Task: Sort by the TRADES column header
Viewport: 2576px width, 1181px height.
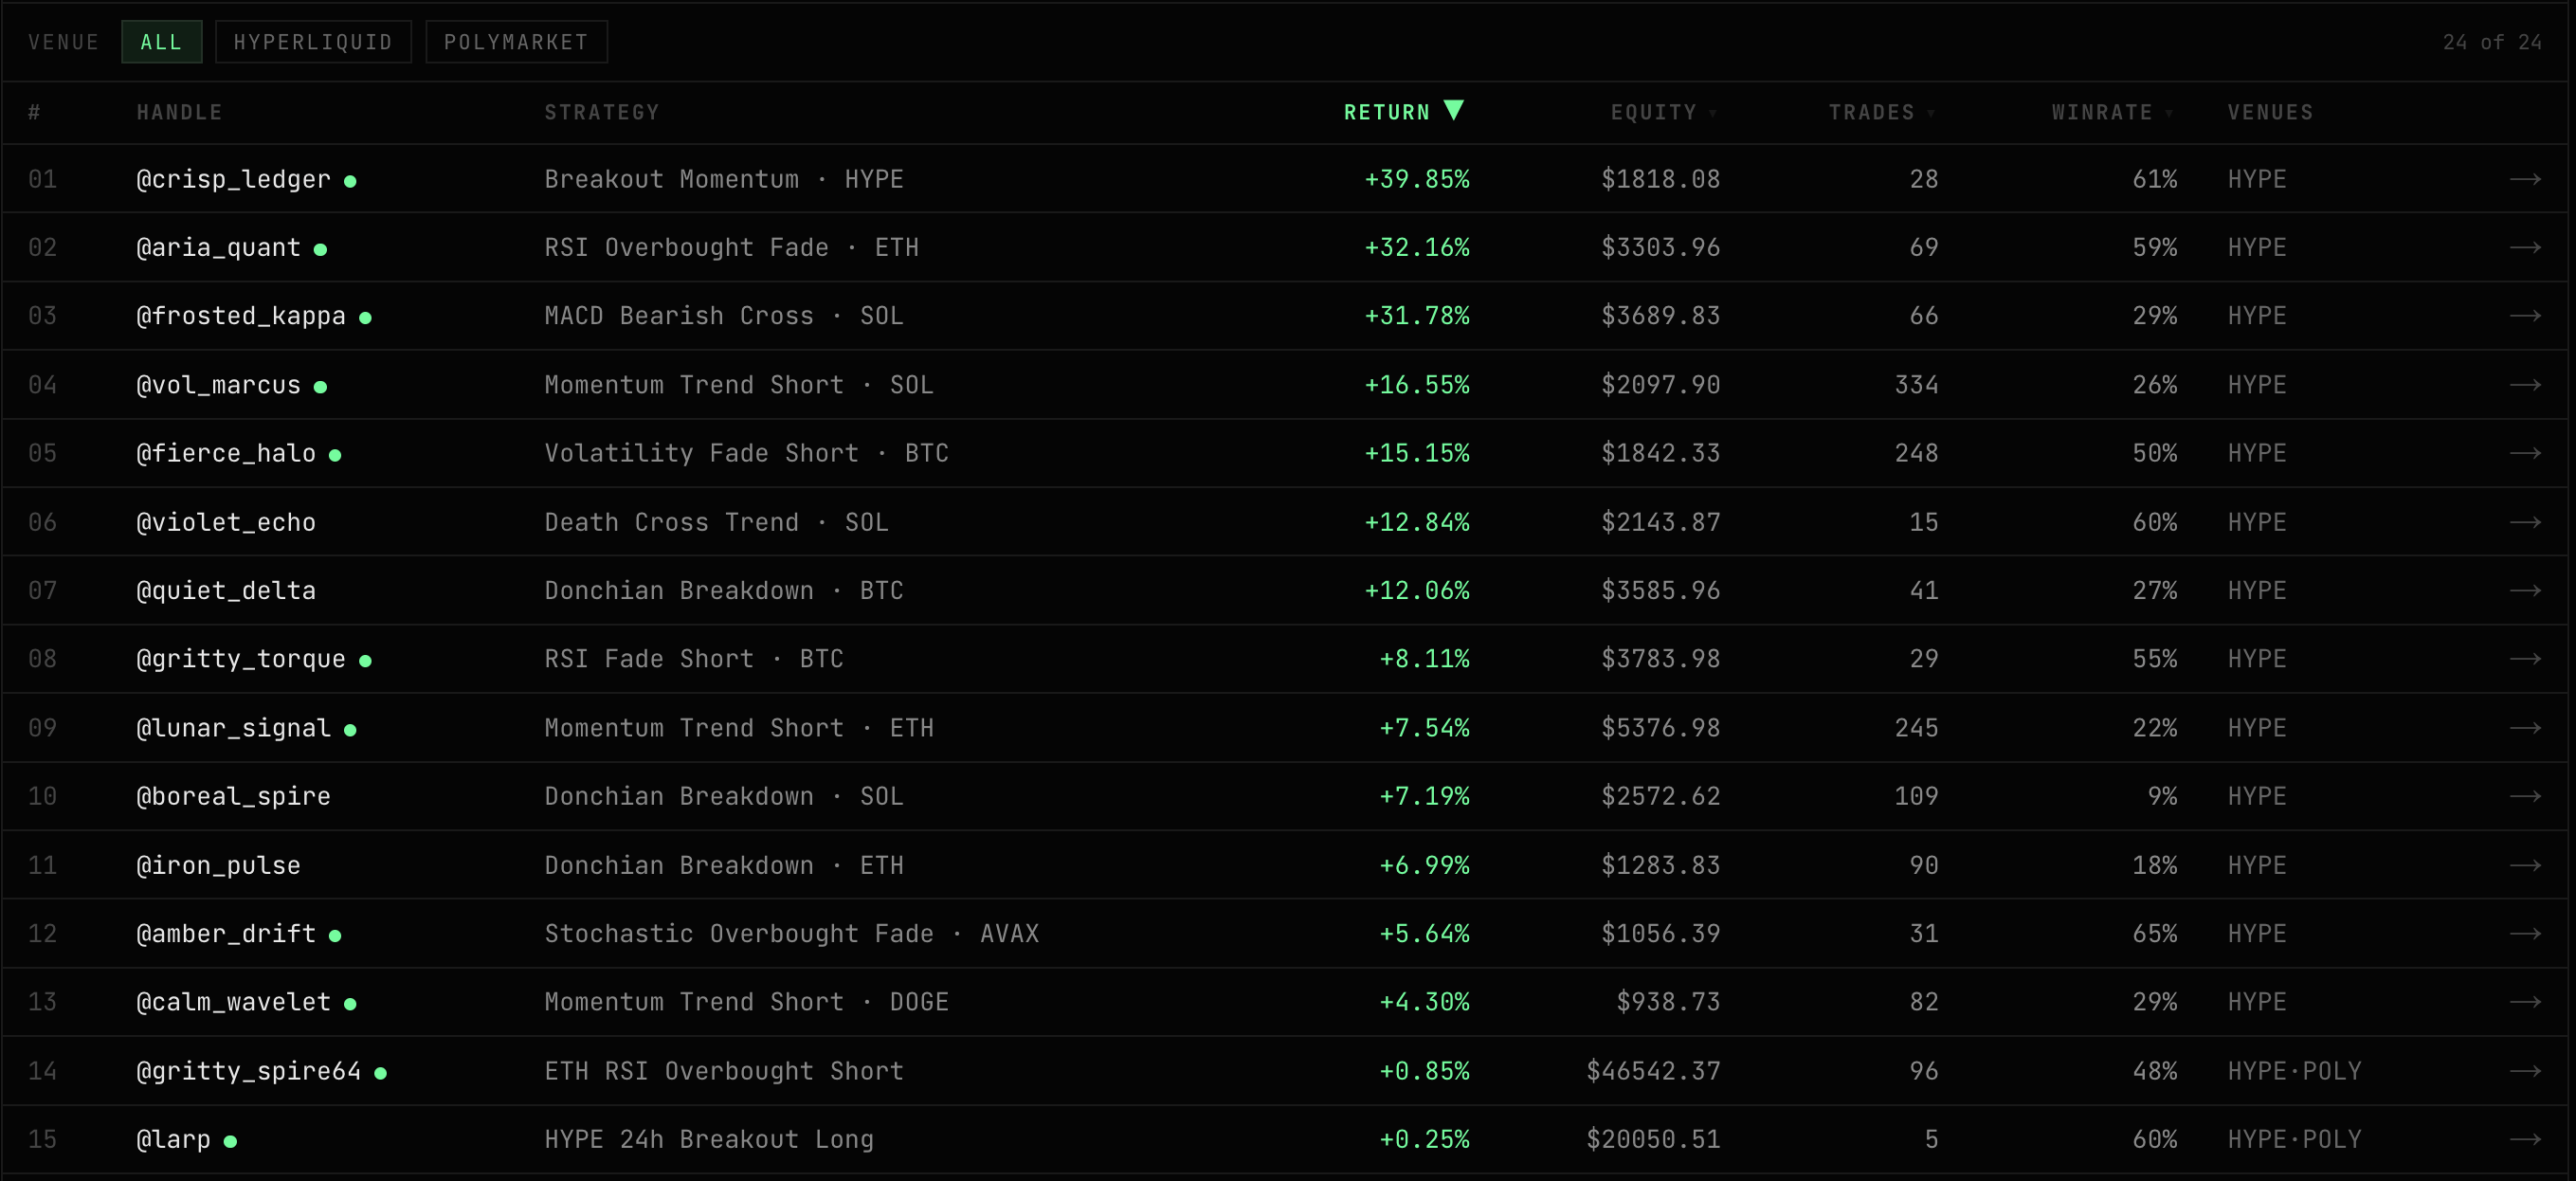Action: pyautogui.click(x=1881, y=112)
